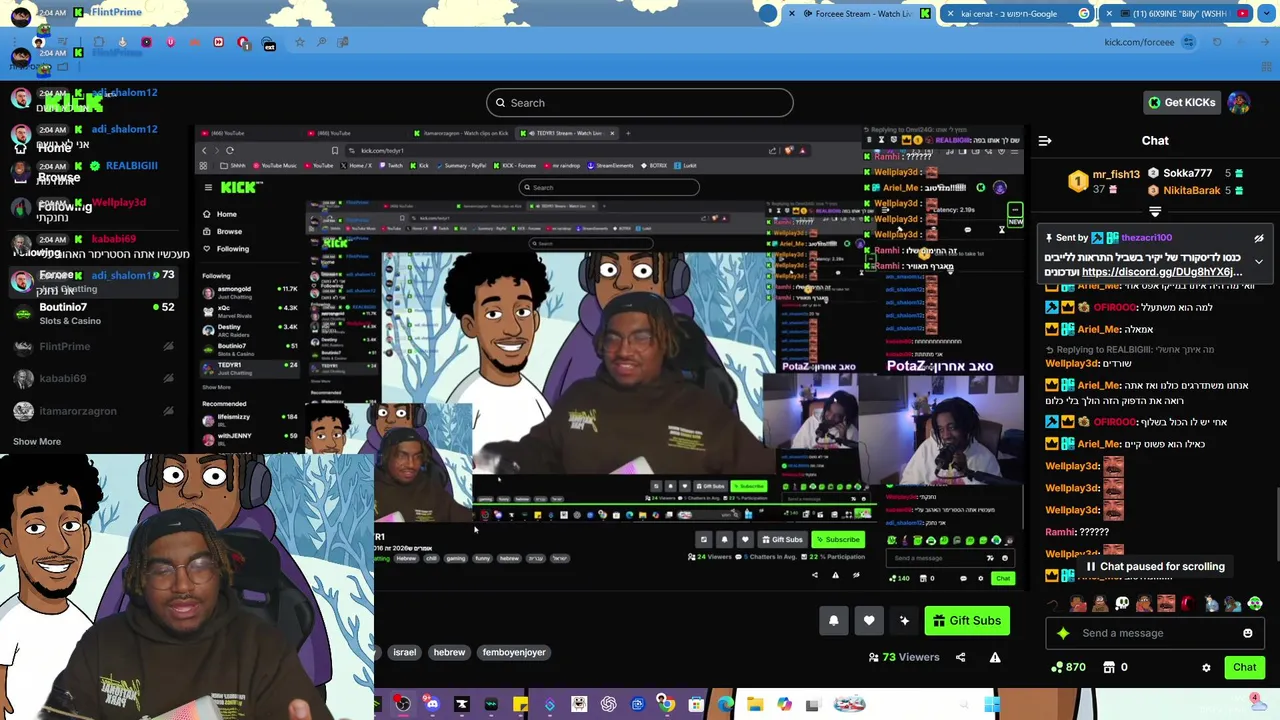
Task: Open Boutinio7 channel in sidebar
Action: 92,313
